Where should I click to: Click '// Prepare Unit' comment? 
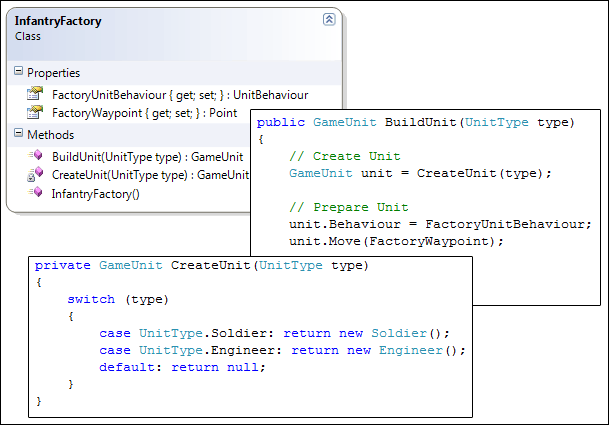348,207
